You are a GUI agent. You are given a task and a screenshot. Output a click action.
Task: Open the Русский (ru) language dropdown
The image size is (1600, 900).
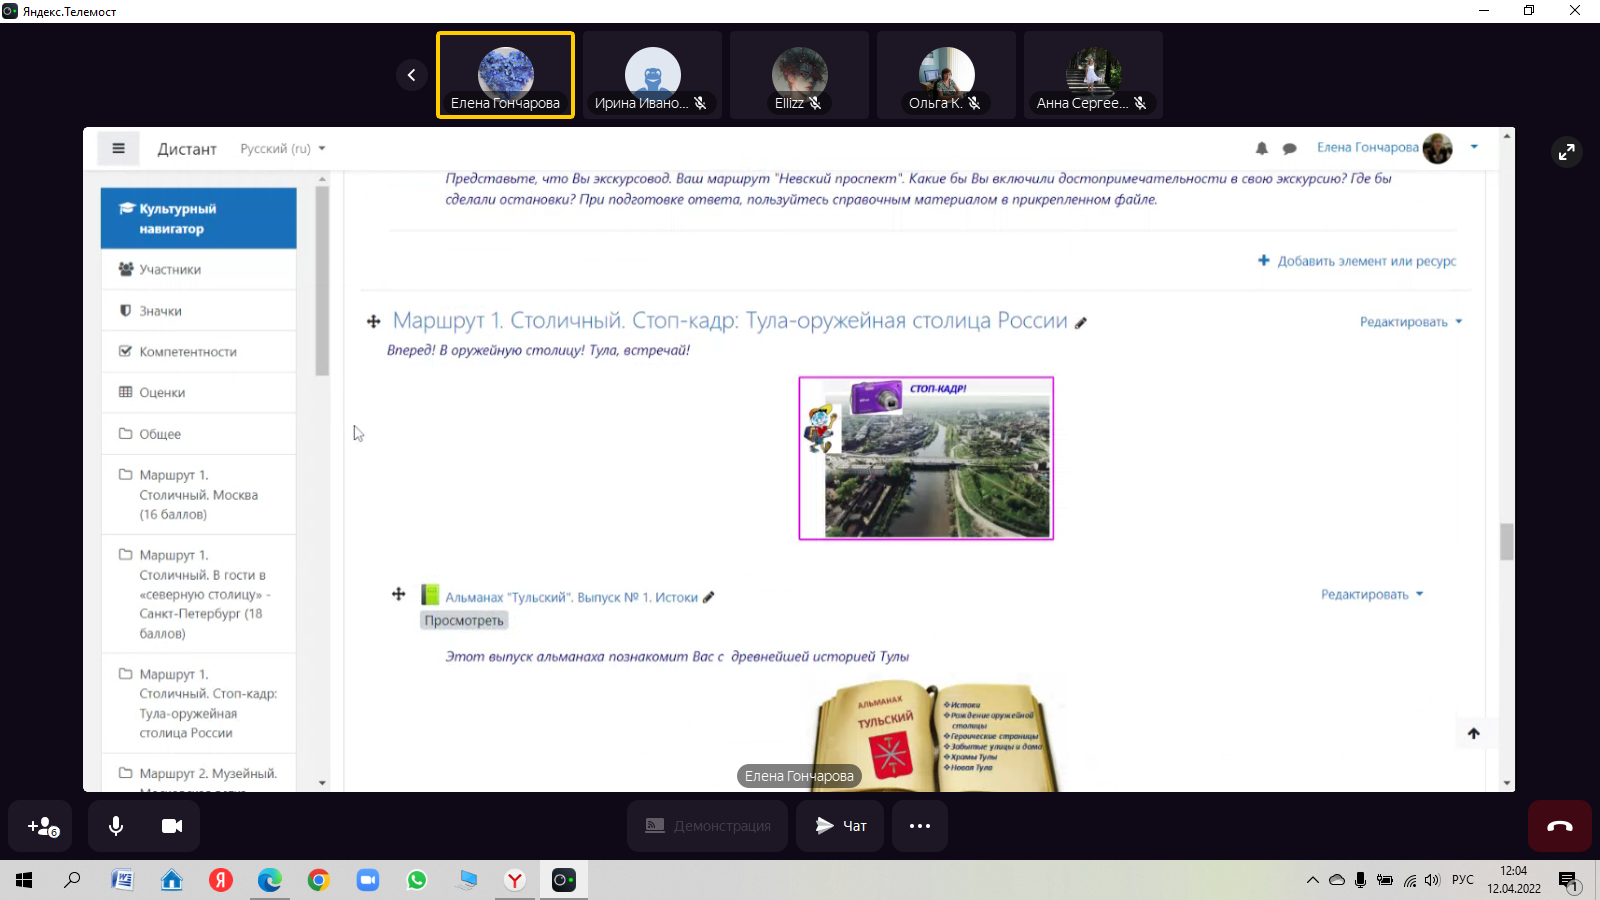coord(283,149)
